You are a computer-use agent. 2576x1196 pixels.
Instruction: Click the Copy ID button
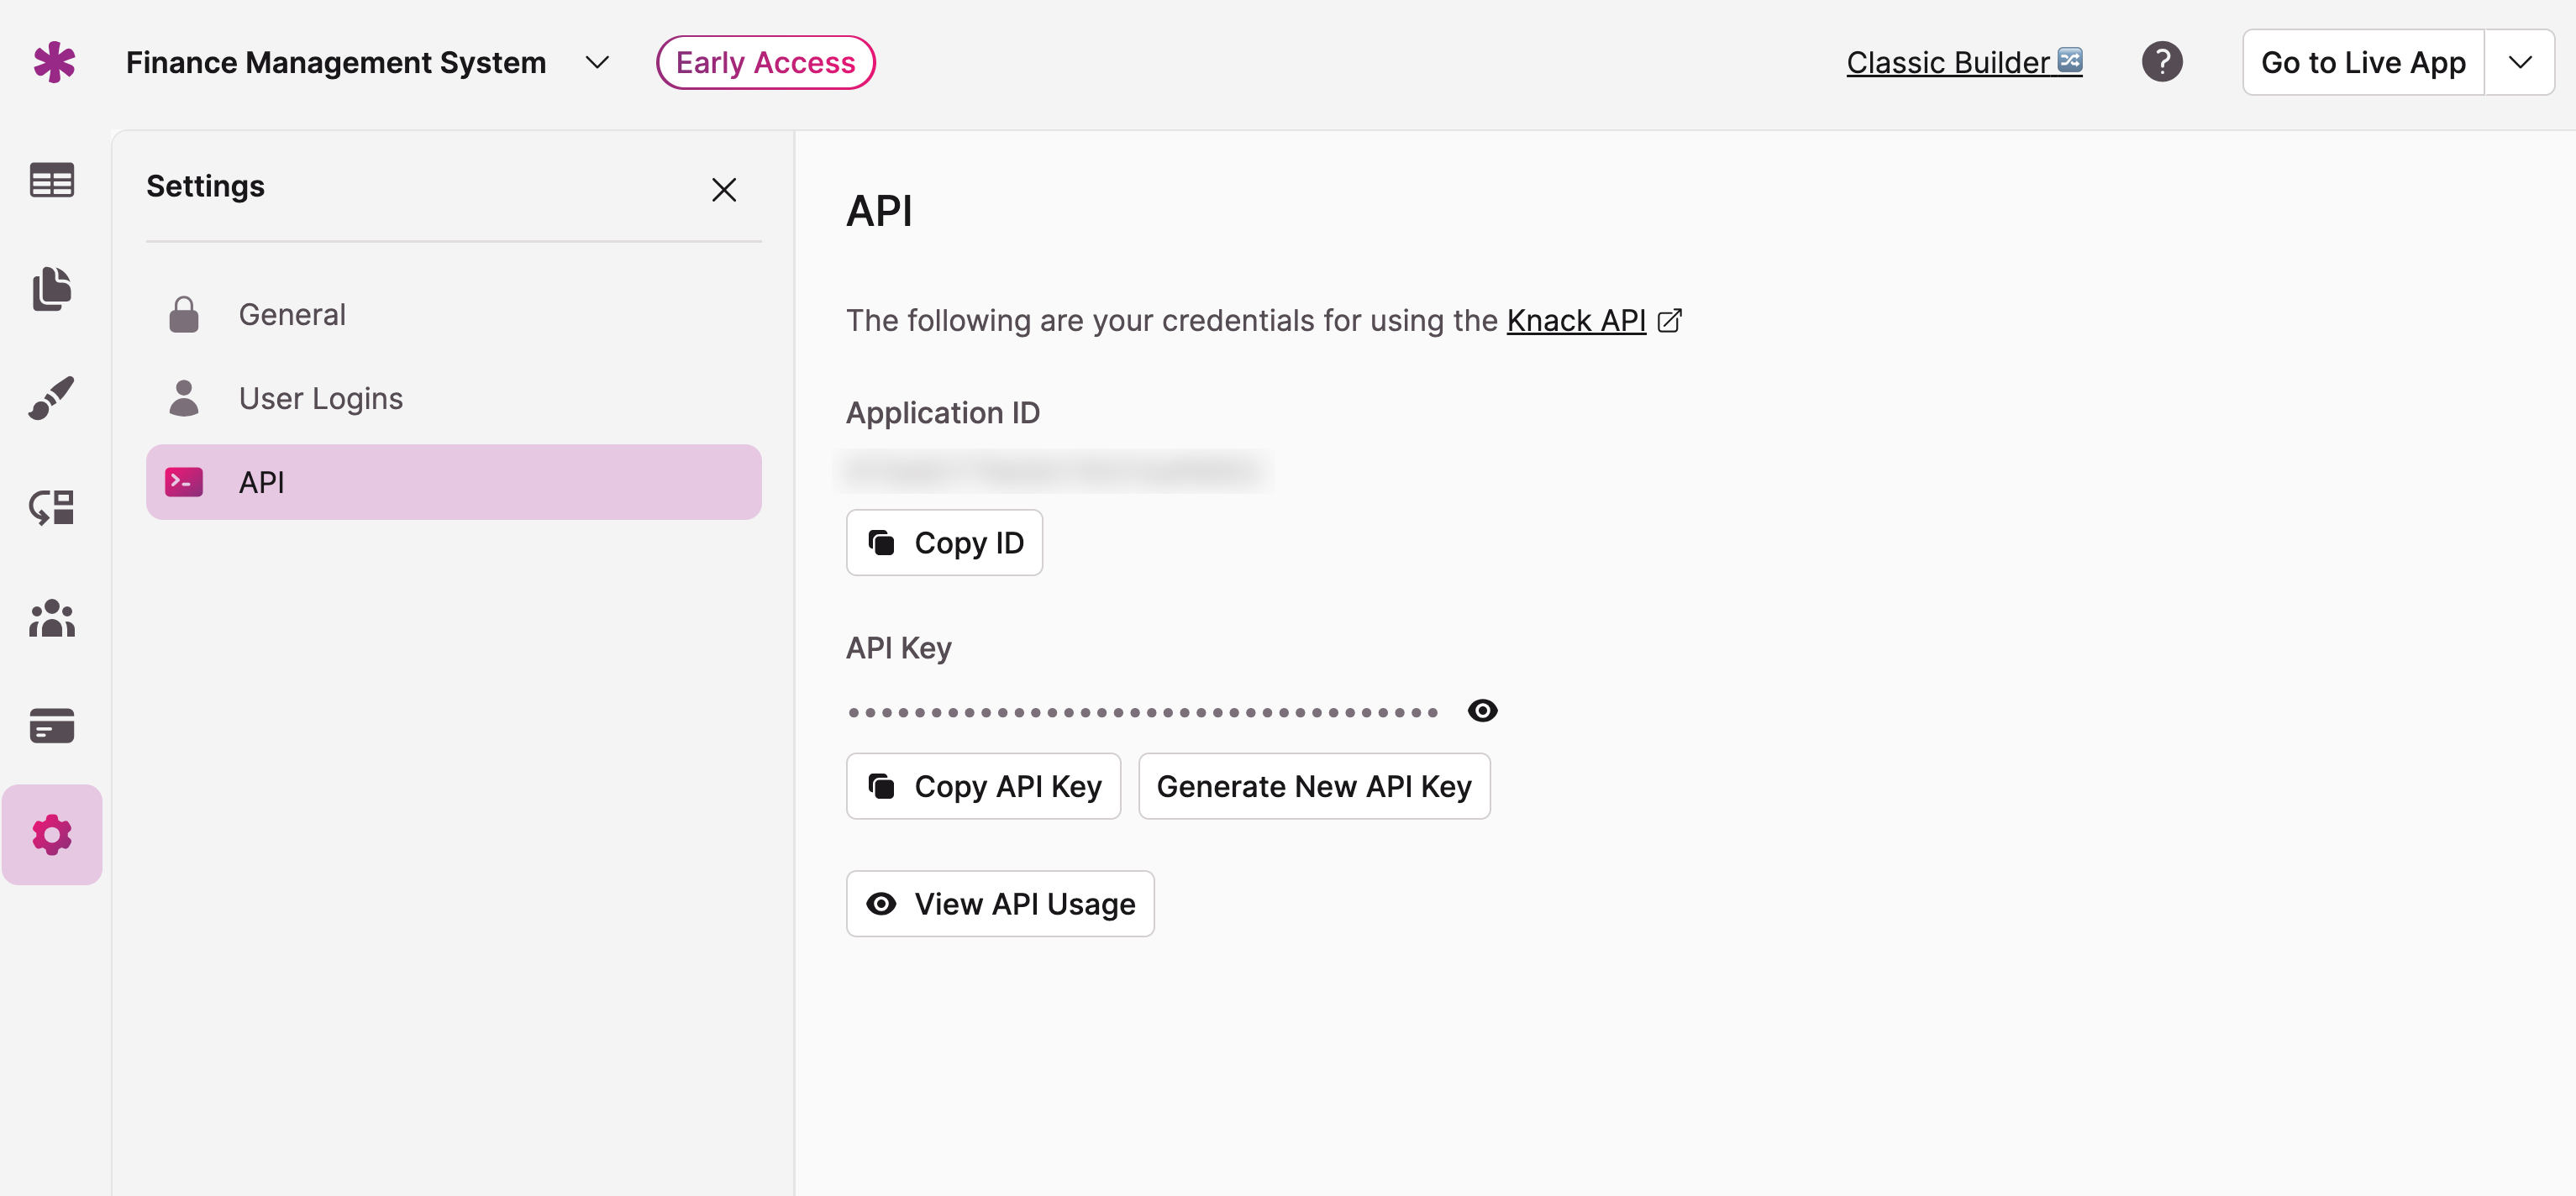(x=944, y=543)
